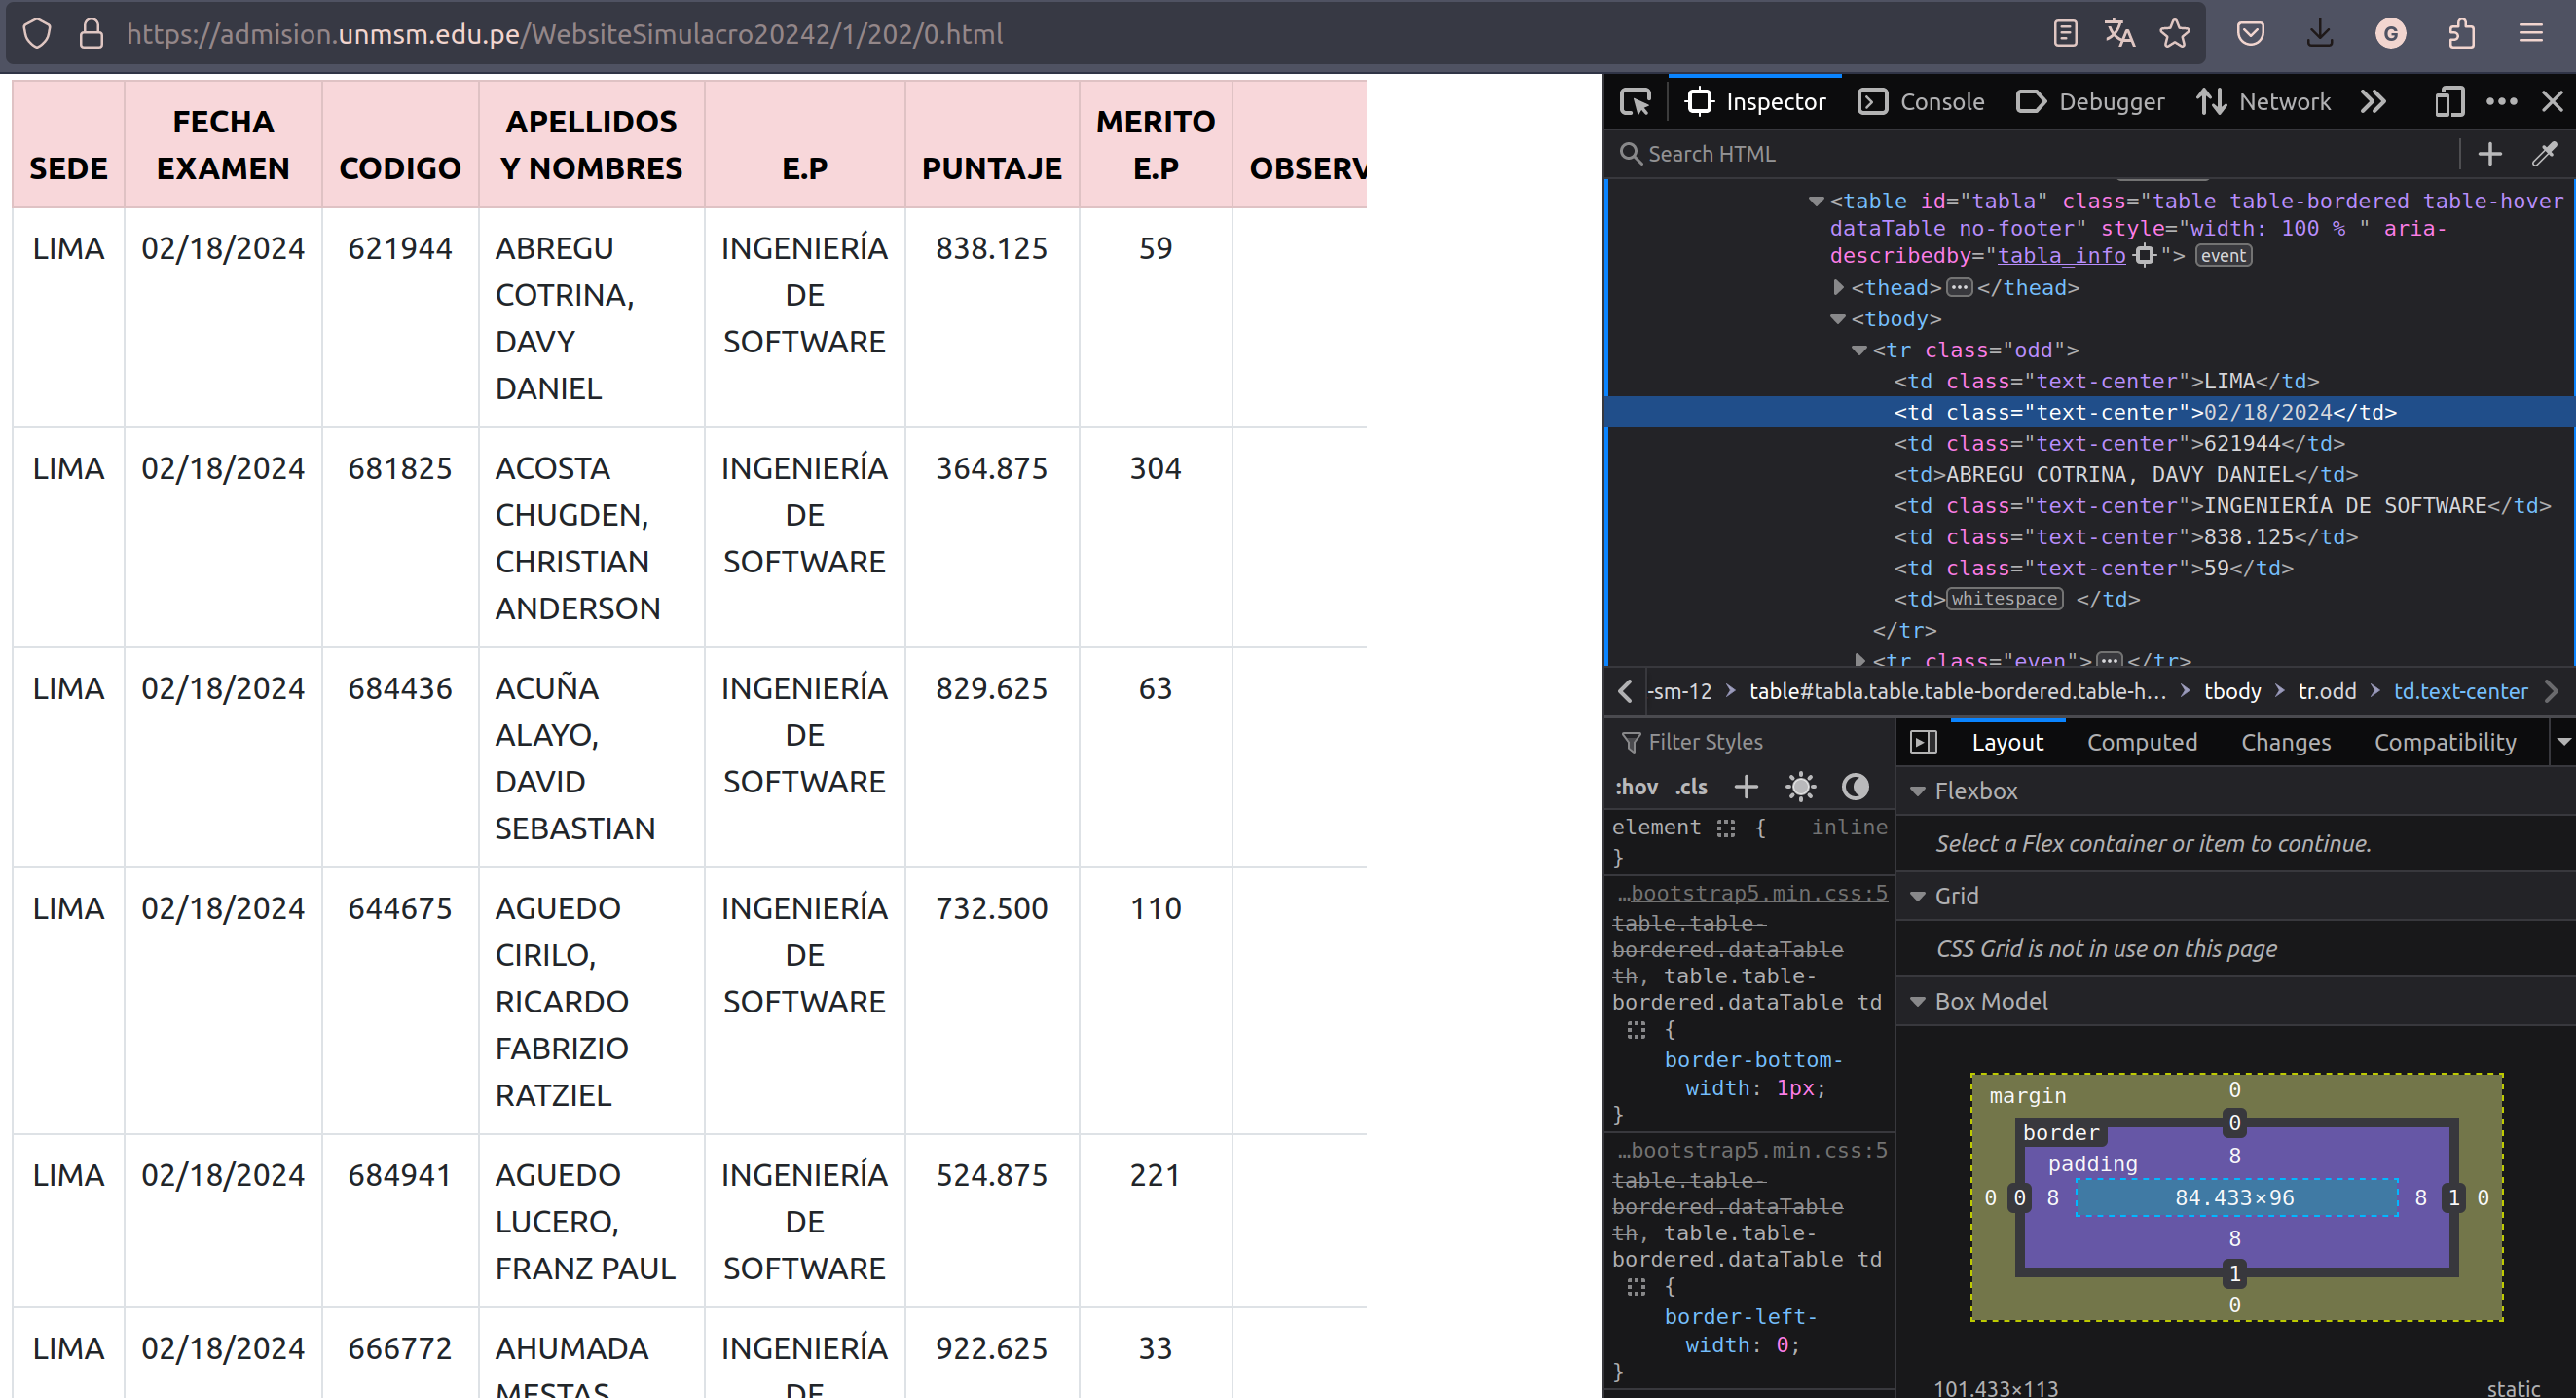Create new node with plus icon
This screenshot has height=1398, width=2576.
pyautogui.click(x=2490, y=154)
